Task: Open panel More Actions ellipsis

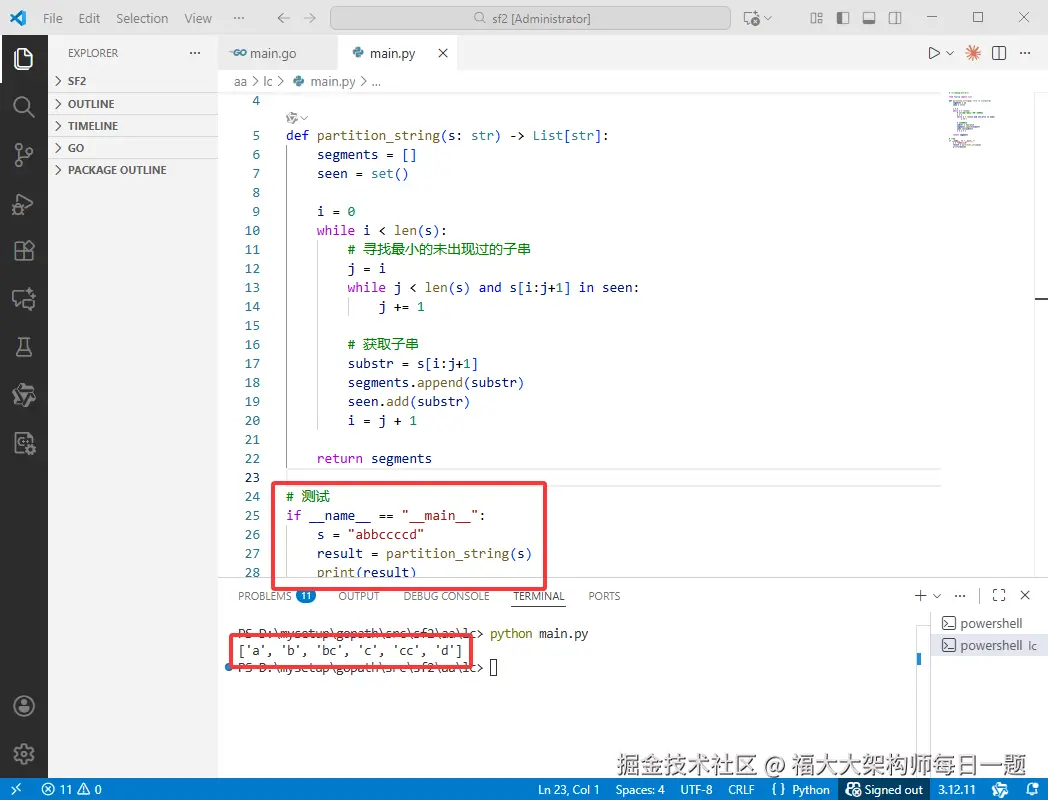Action: [960, 595]
